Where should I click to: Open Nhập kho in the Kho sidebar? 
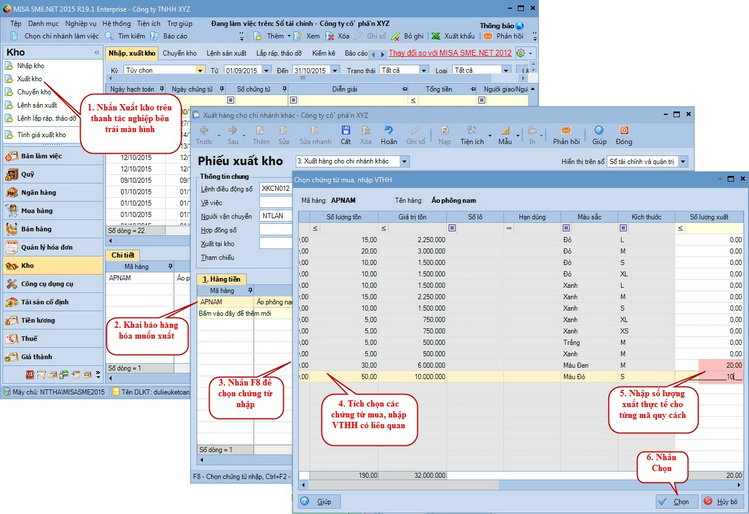point(31,65)
